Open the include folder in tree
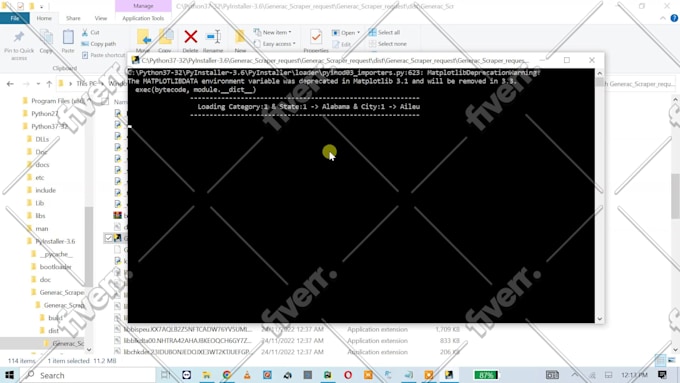Screen dimensions: 680x383 click(42, 190)
